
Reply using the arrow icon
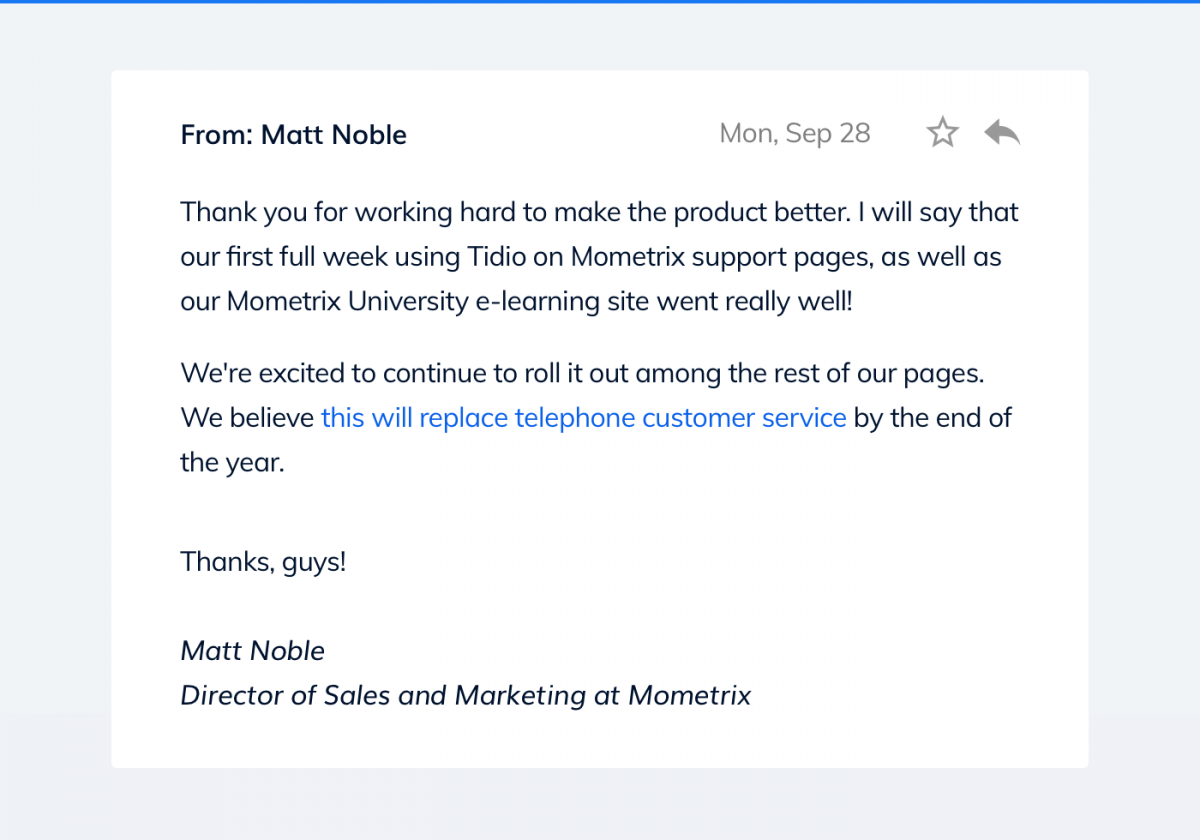point(1002,132)
